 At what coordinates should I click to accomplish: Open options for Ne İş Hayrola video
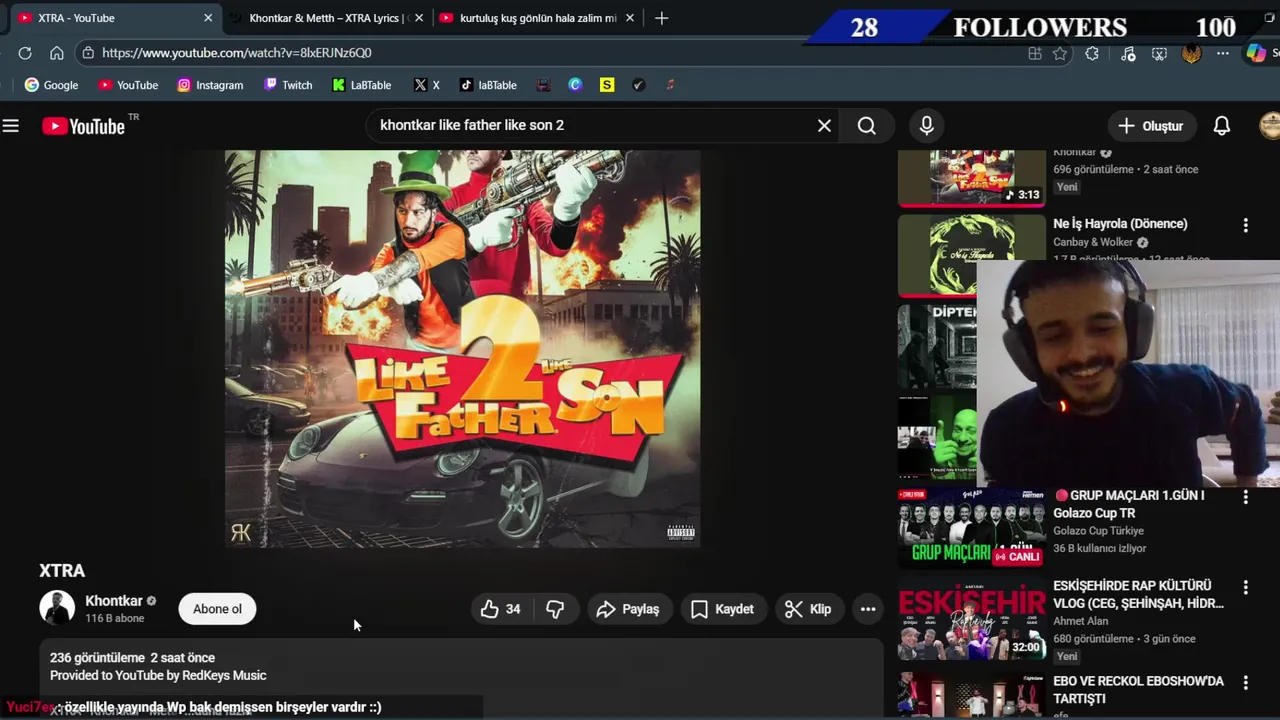click(x=1245, y=226)
